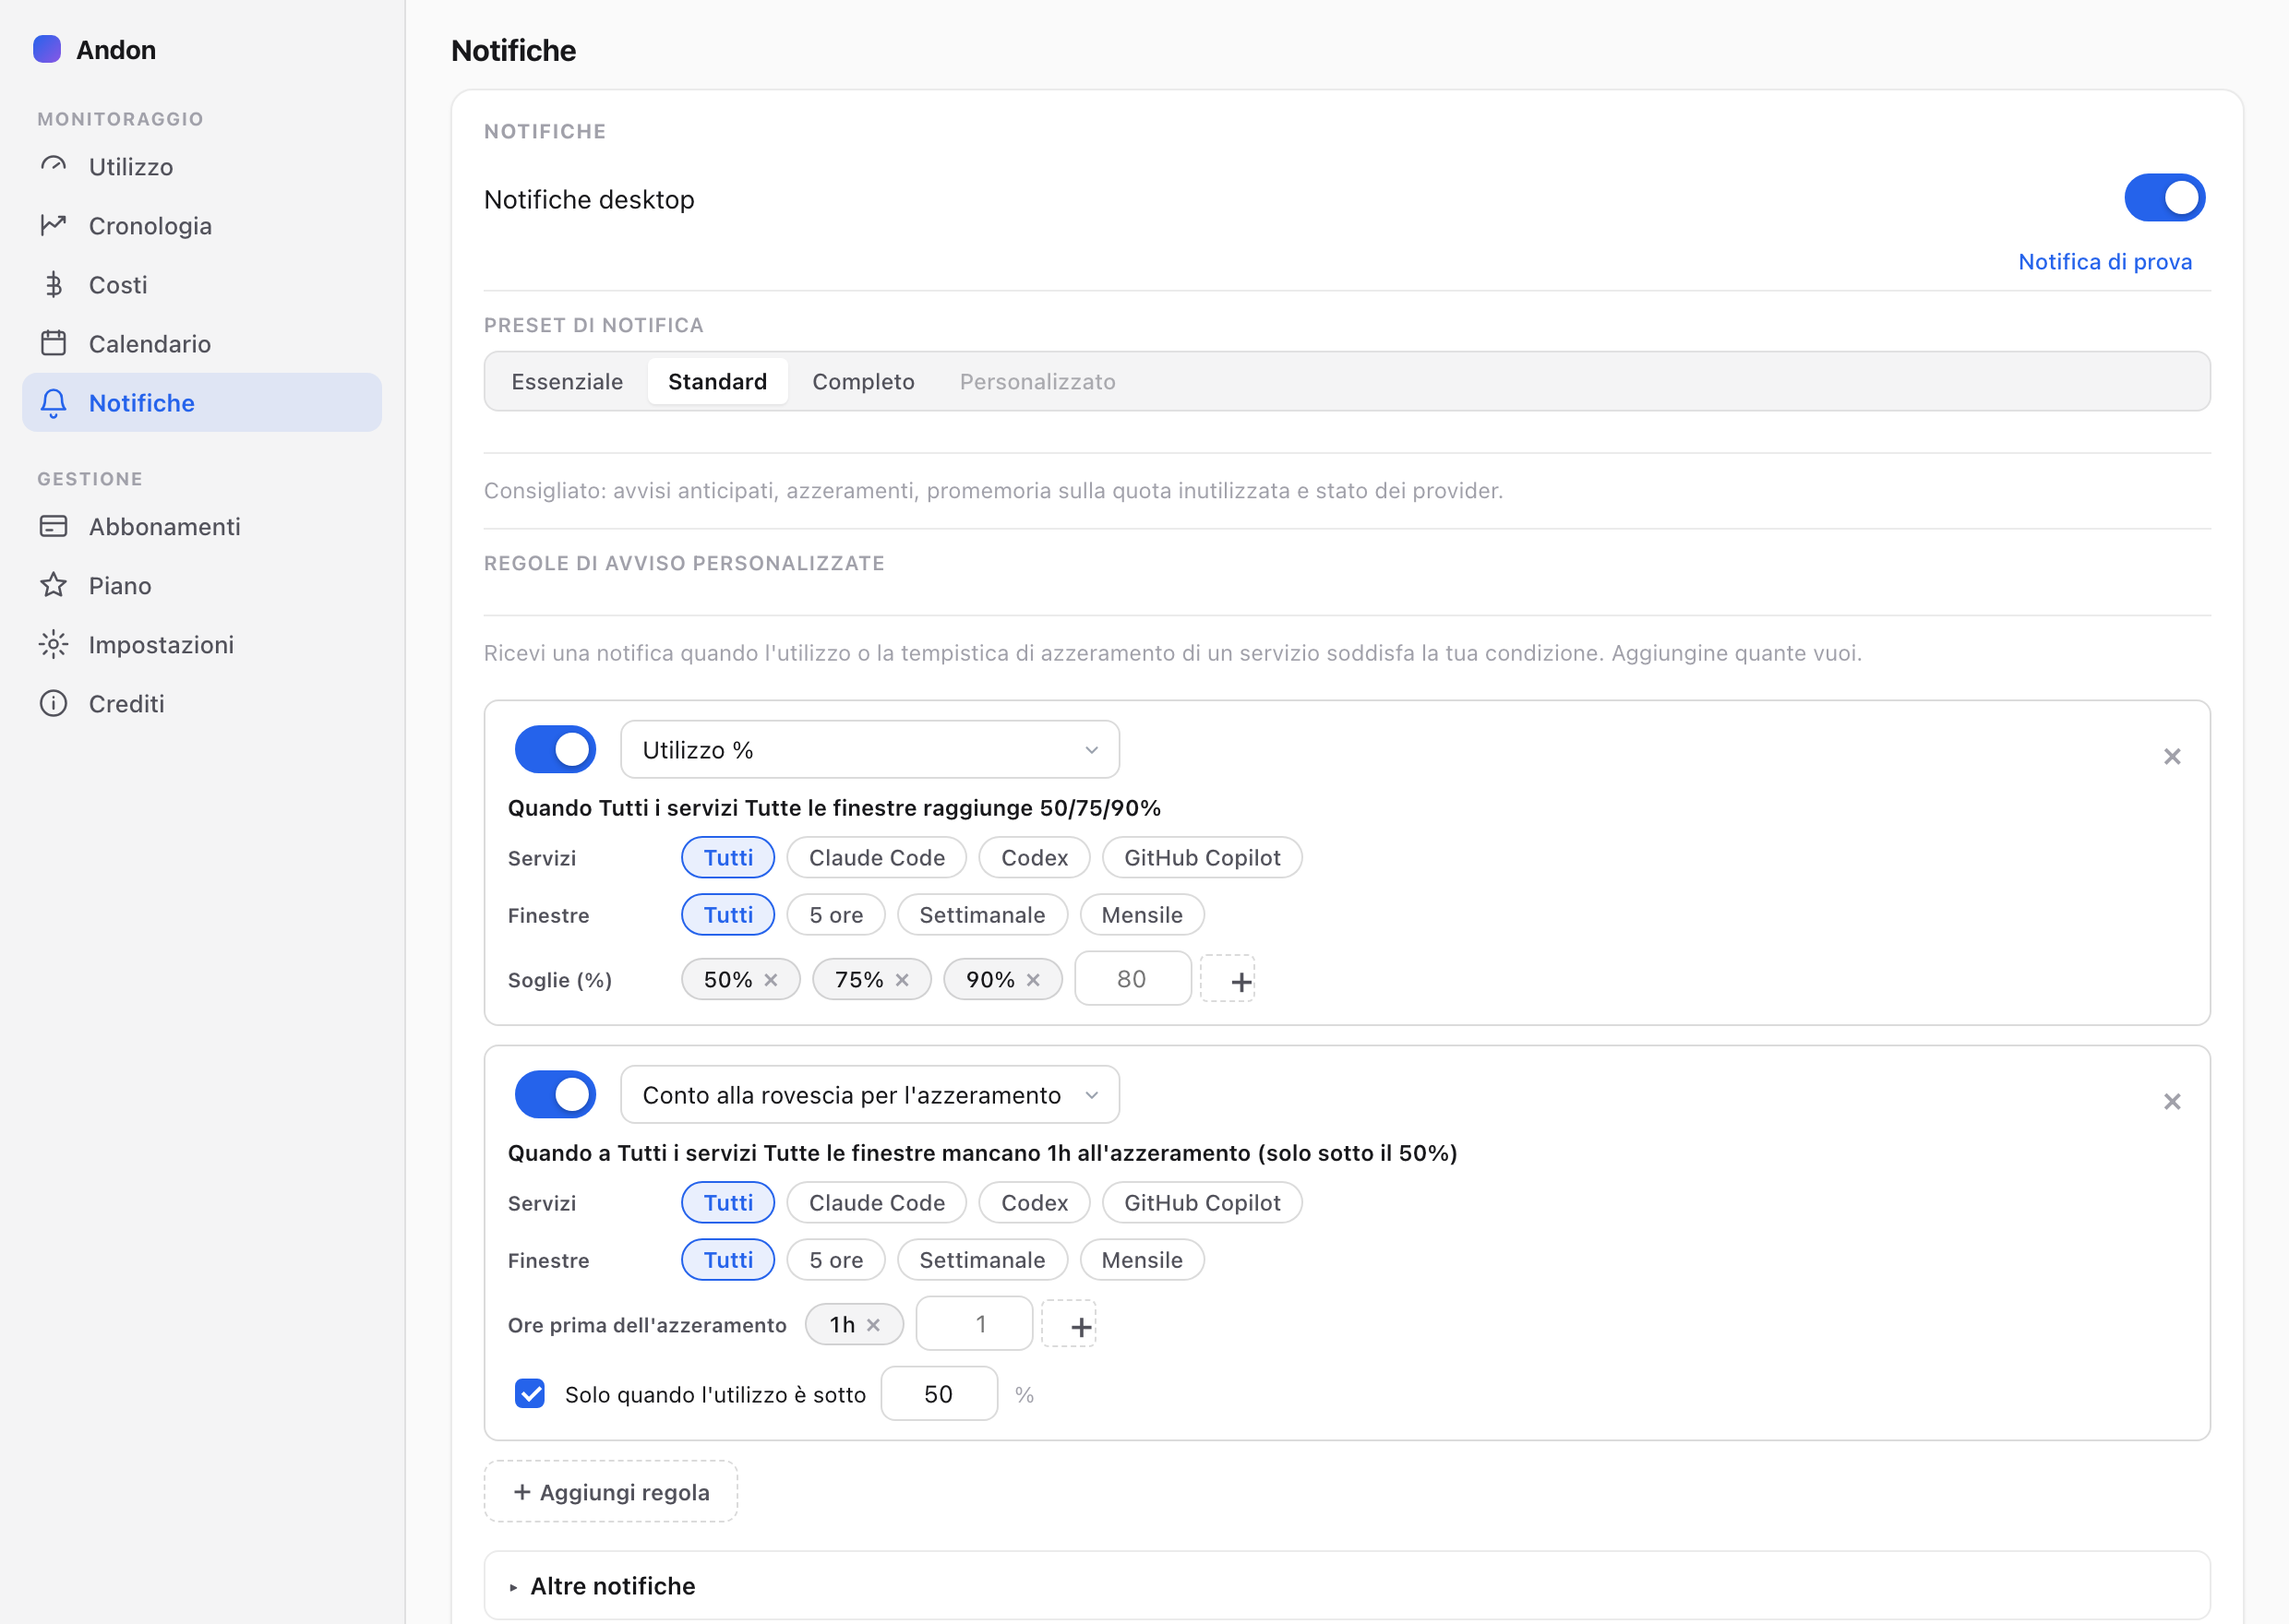
Task: Open Crediti via its info icon
Action: [x=54, y=703]
